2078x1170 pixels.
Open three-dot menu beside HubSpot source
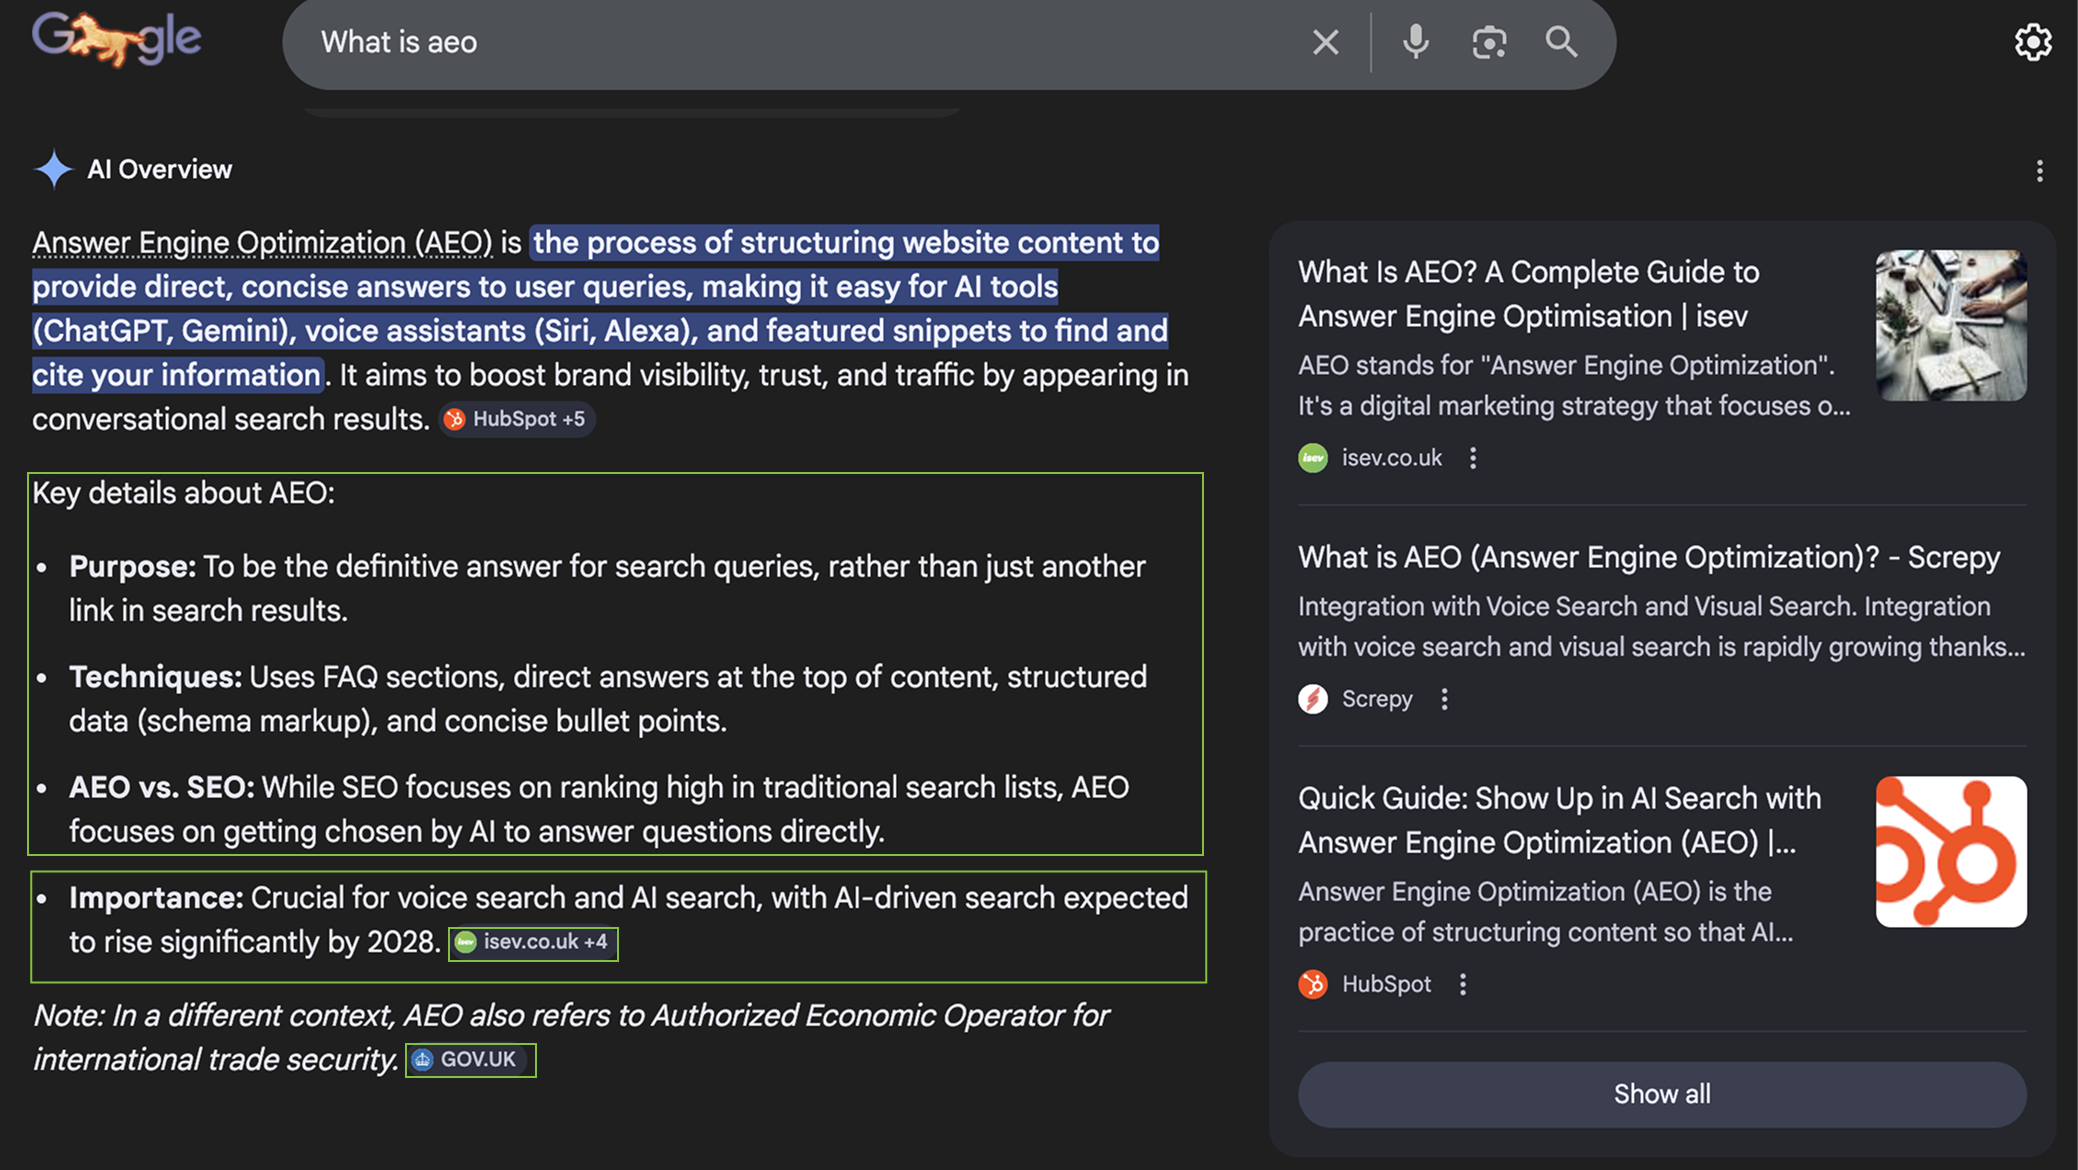1462,984
